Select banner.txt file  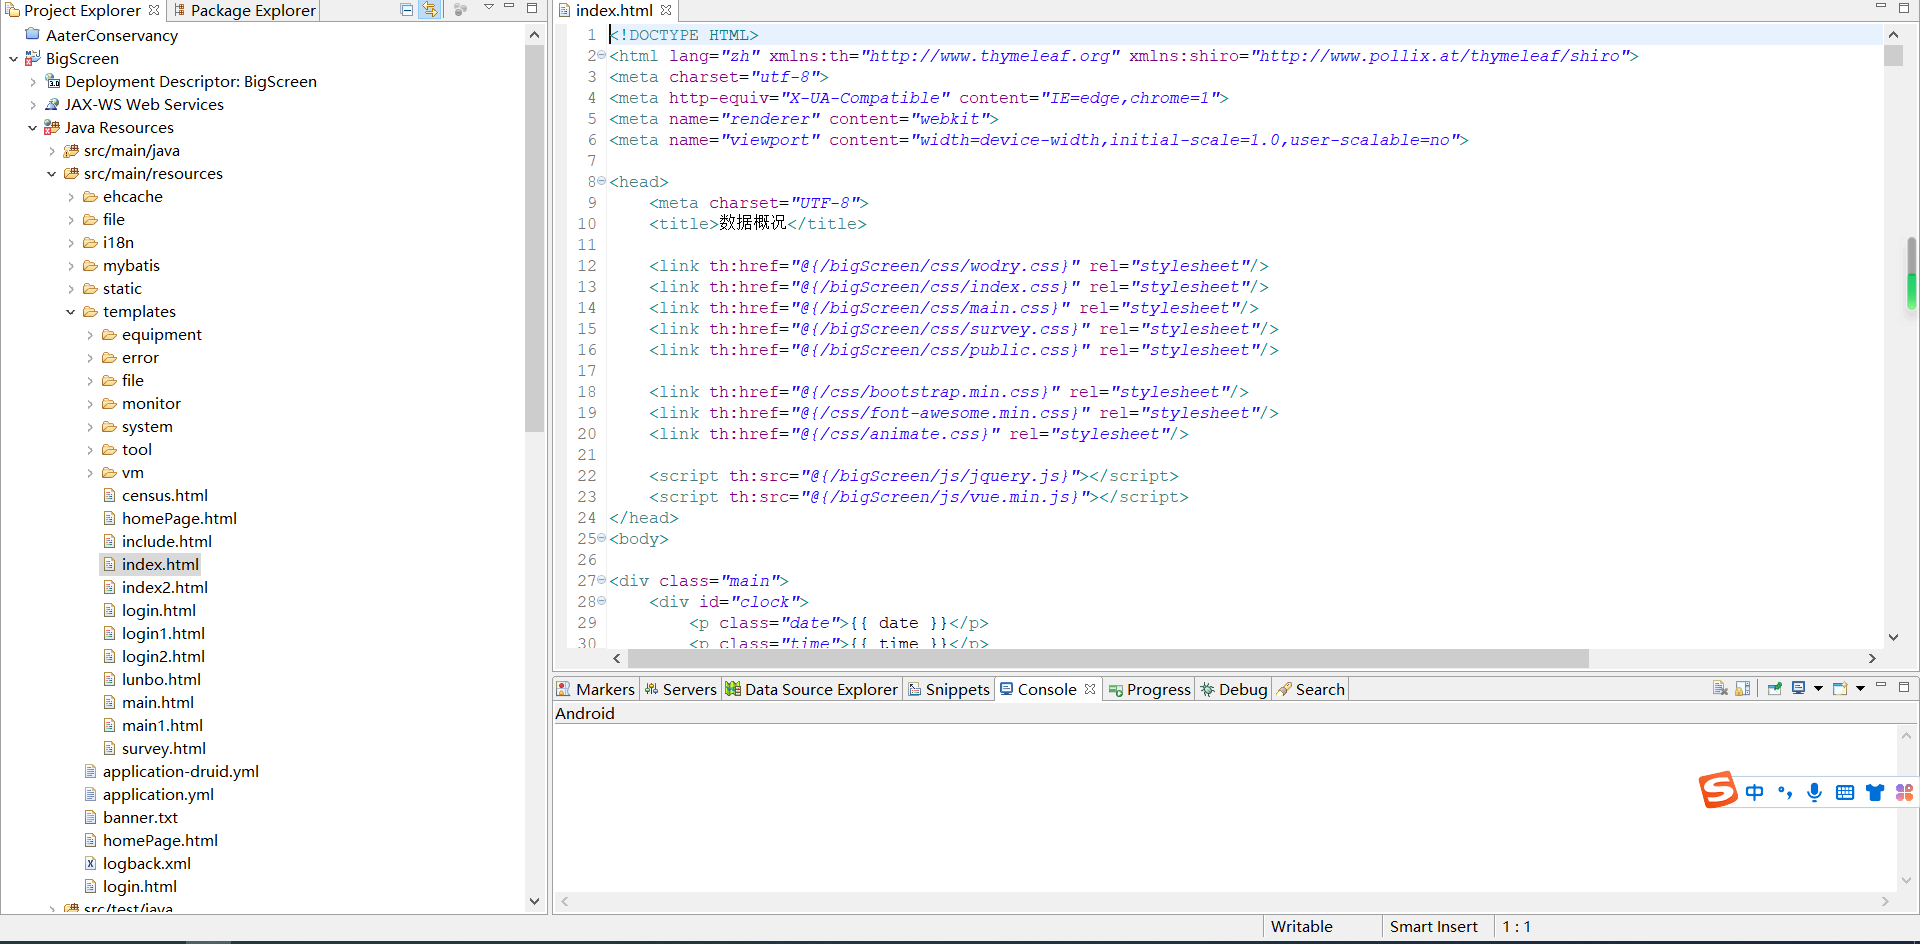pyautogui.click(x=140, y=818)
